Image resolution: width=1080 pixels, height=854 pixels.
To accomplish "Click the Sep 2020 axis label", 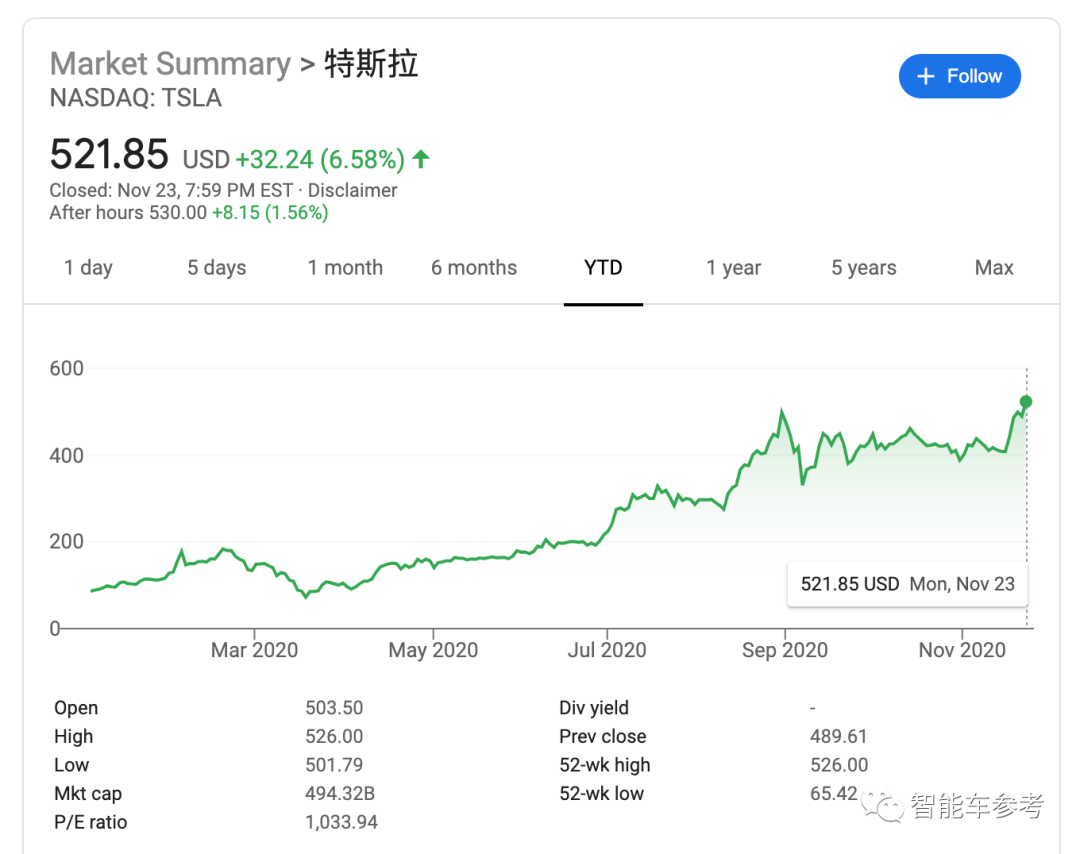I will click(785, 650).
